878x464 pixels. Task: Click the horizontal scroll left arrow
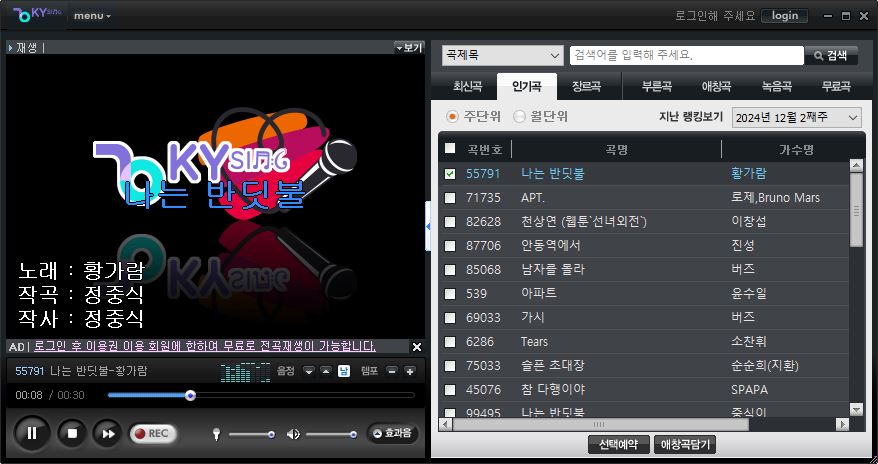pyautogui.click(x=446, y=424)
